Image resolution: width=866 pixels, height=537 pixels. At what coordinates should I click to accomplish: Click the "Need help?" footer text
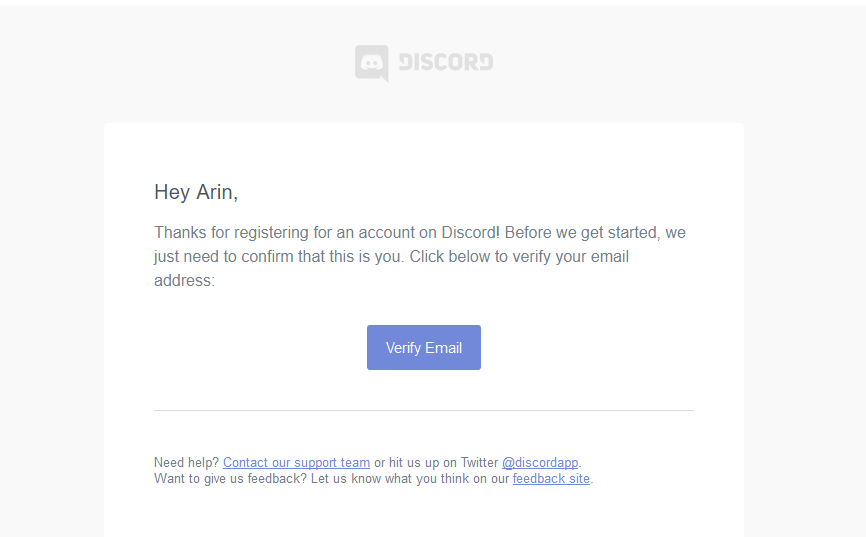pyautogui.click(x=187, y=462)
